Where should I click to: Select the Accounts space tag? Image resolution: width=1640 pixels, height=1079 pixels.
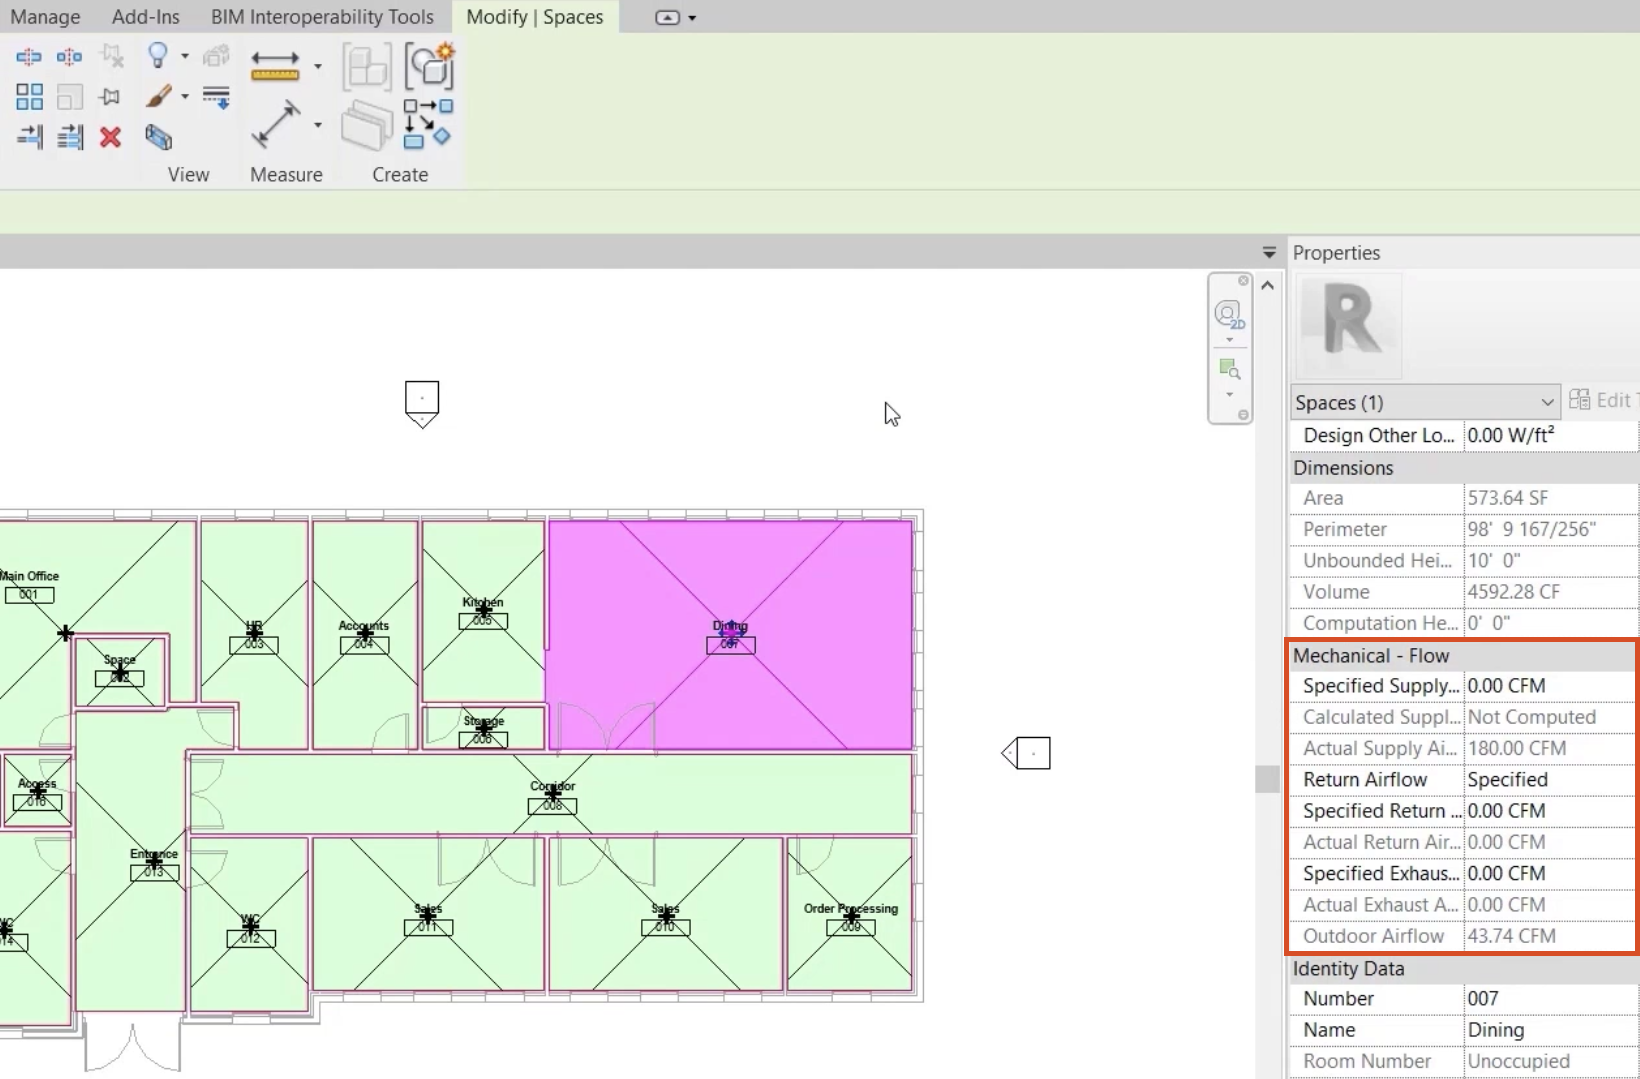[364, 636]
